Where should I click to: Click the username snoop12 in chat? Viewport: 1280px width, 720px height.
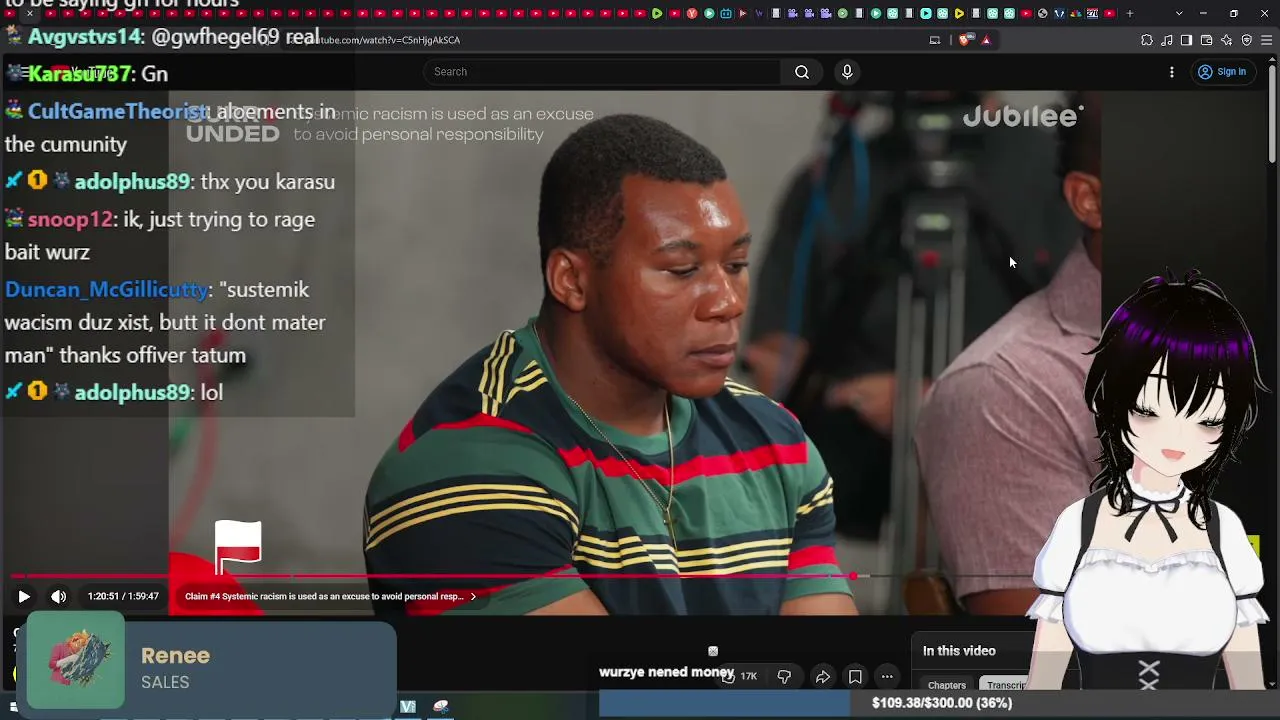(x=70, y=220)
